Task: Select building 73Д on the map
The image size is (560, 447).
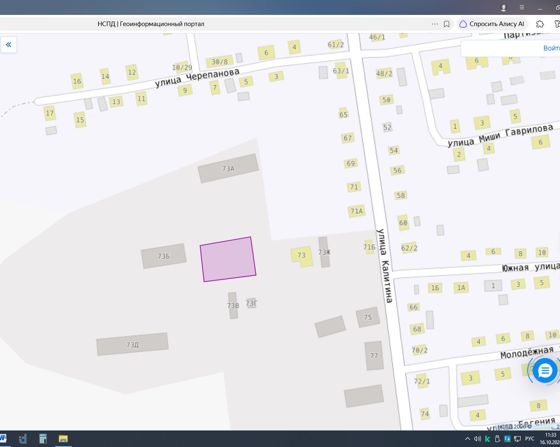Action: (x=132, y=344)
